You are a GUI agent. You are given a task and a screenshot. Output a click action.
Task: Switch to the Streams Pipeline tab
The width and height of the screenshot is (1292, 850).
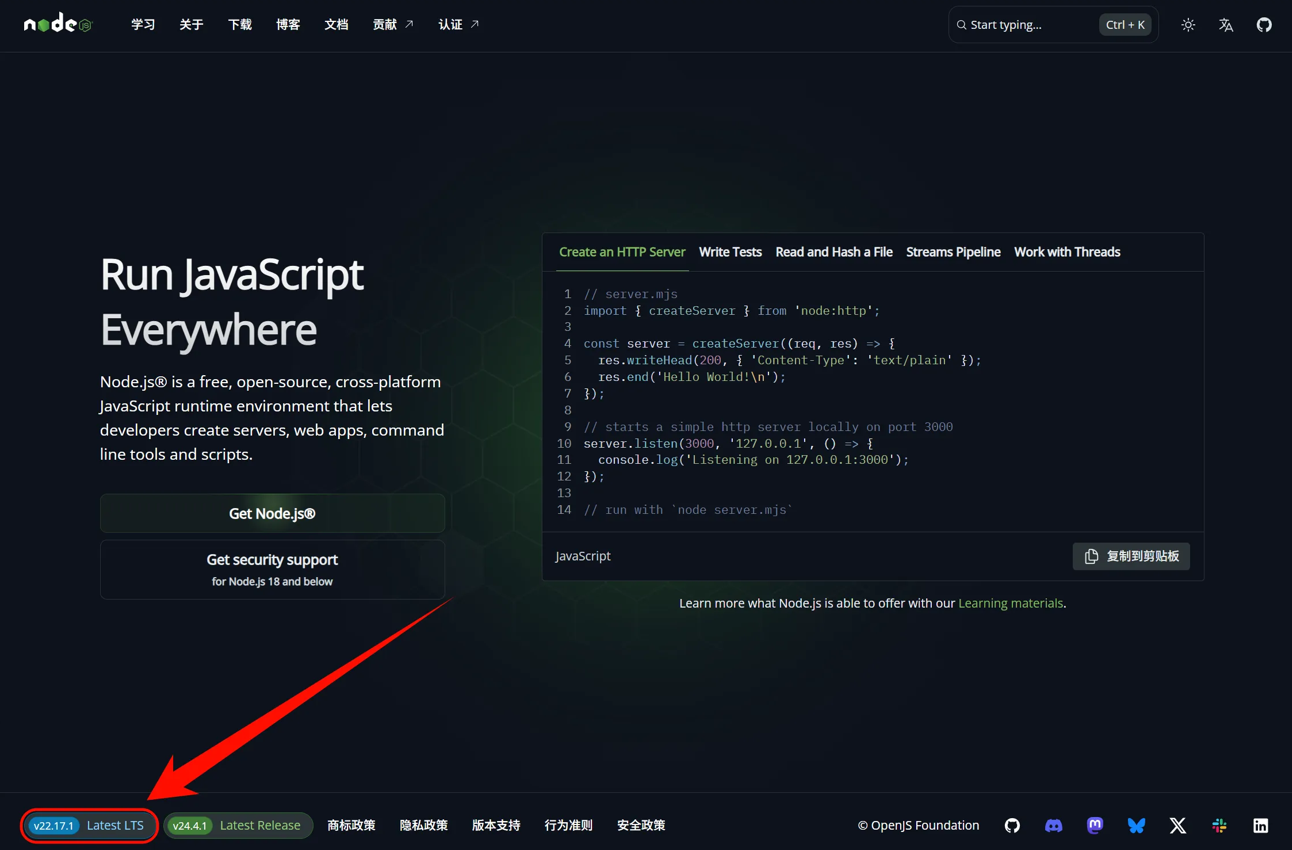pos(953,252)
